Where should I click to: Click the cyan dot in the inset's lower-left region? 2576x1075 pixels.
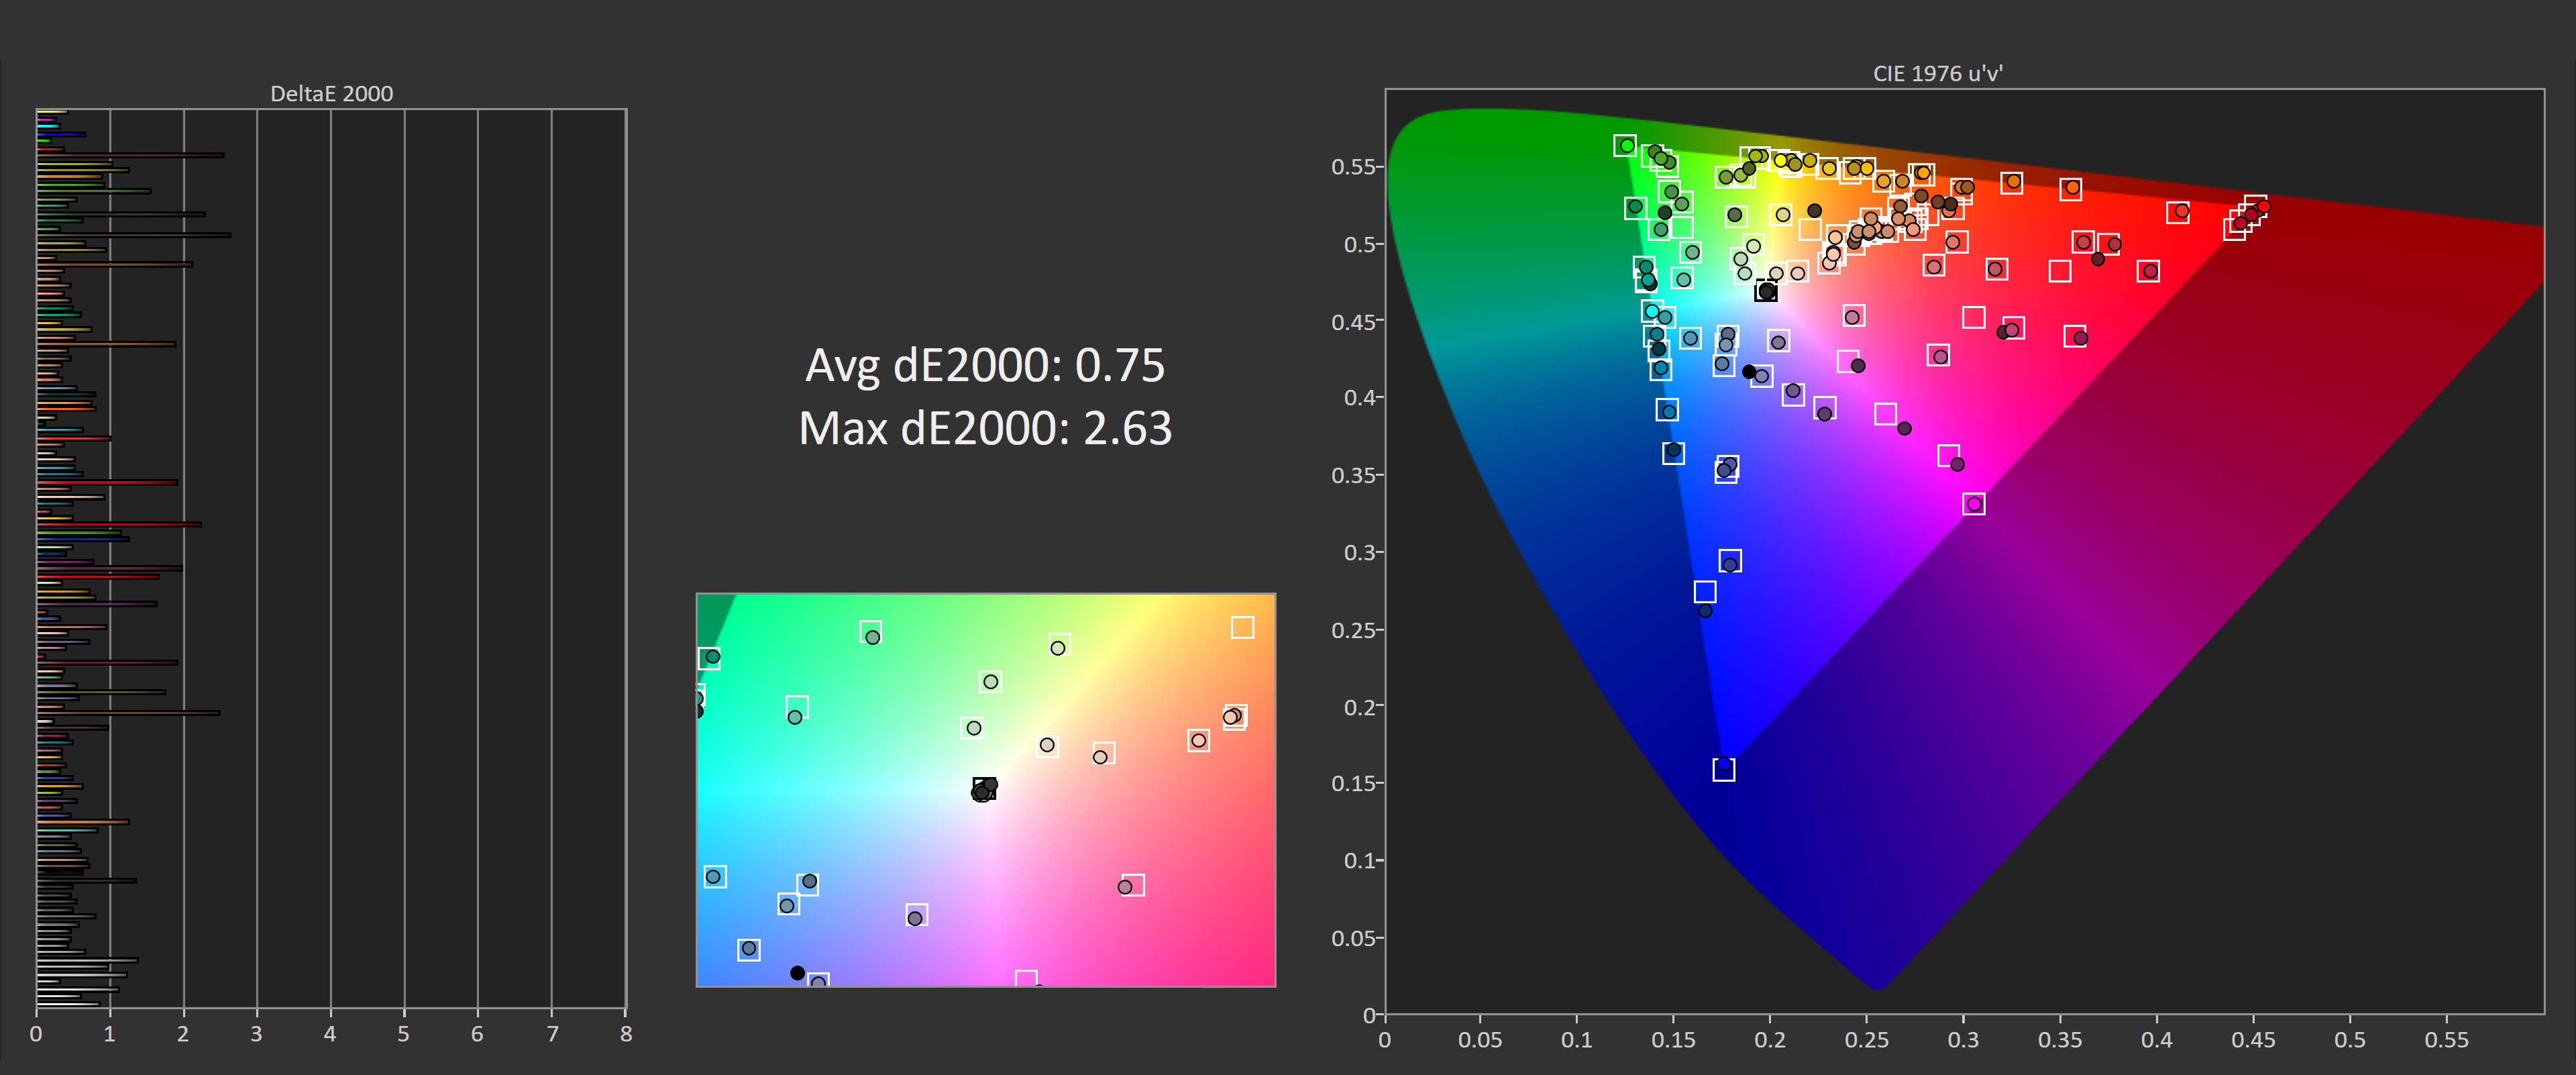point(714,876)
